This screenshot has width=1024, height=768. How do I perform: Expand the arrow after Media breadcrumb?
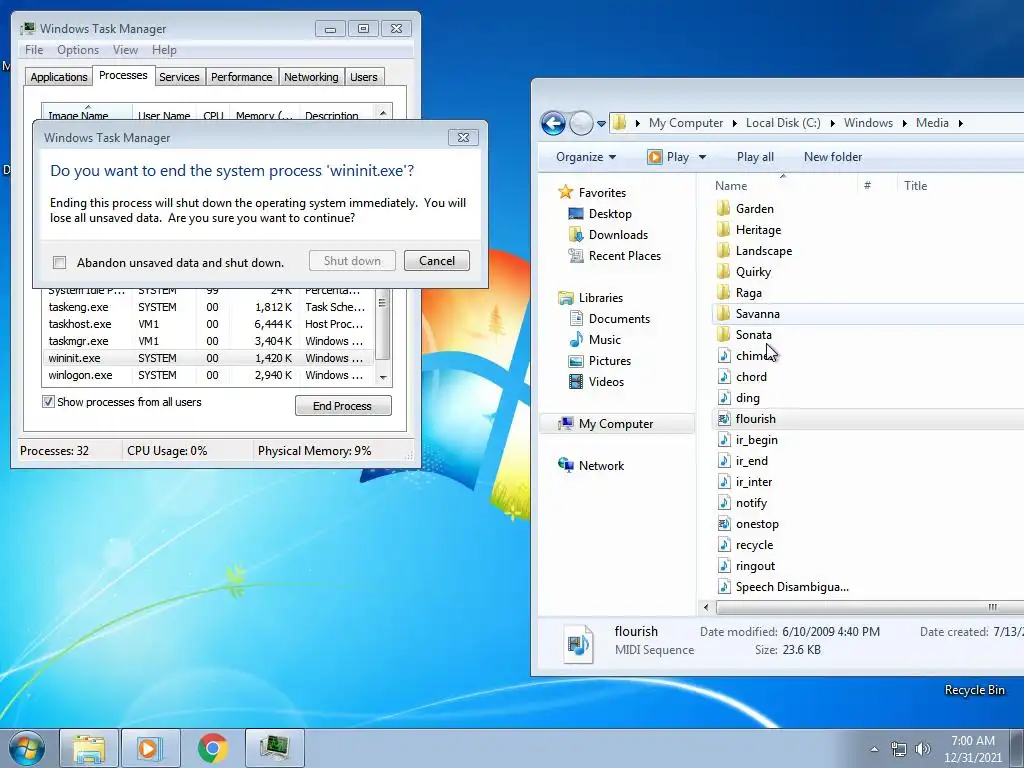[x=961, y=123]
